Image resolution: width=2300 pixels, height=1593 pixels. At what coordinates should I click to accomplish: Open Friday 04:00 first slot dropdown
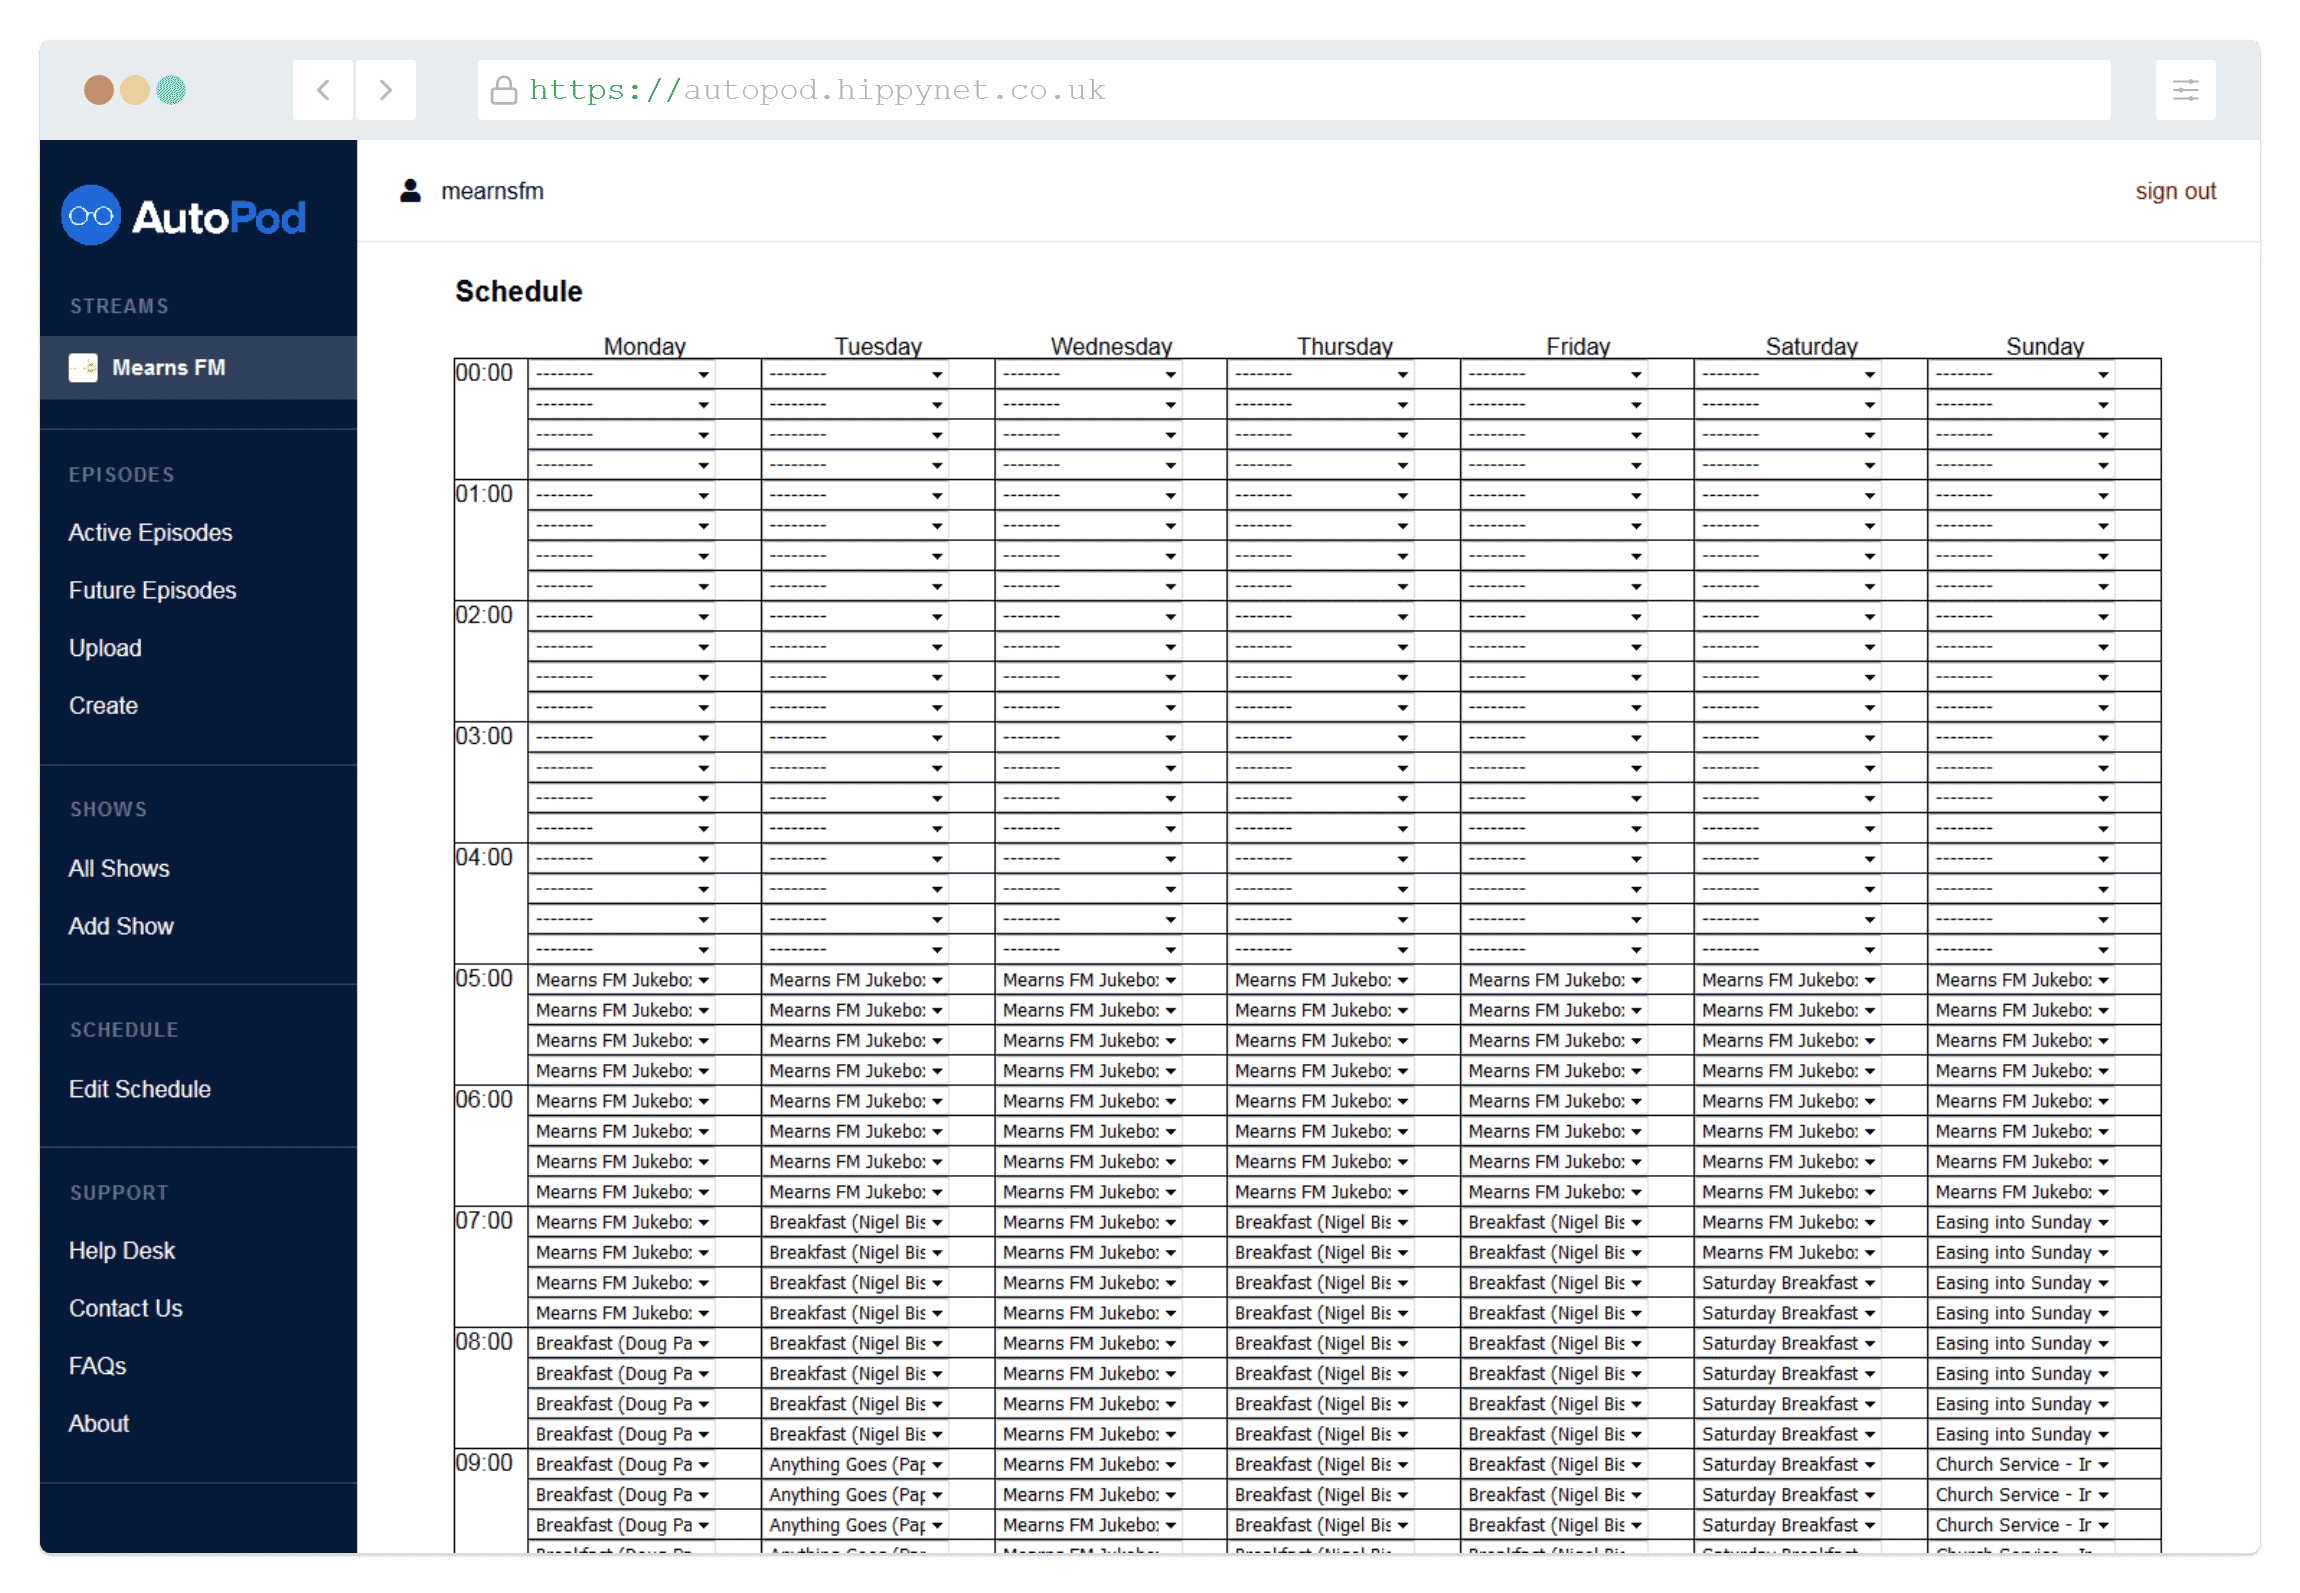(1555, 858)
